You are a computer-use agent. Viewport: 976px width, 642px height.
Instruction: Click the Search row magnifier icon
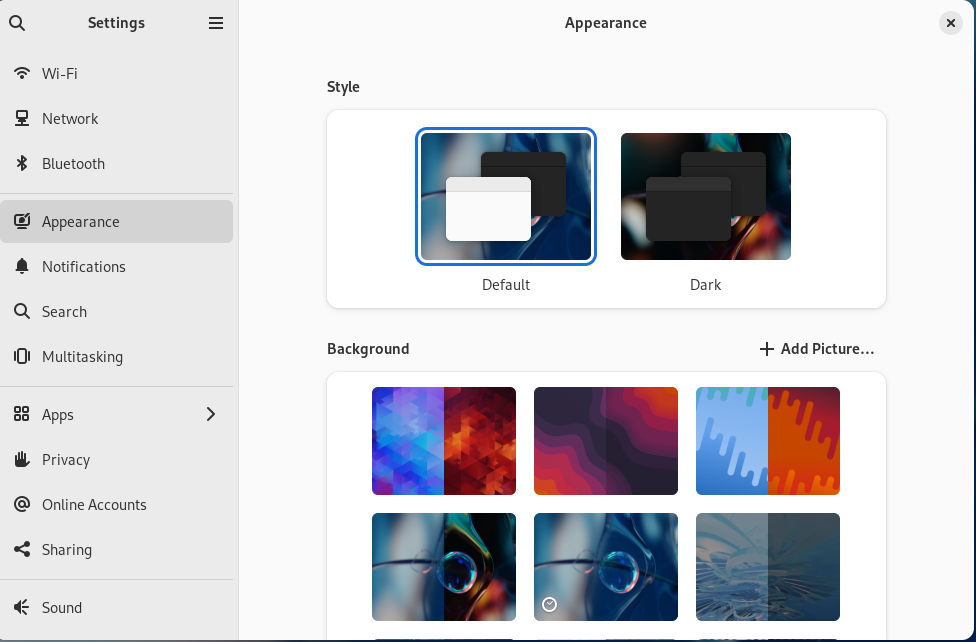[22, 311]
